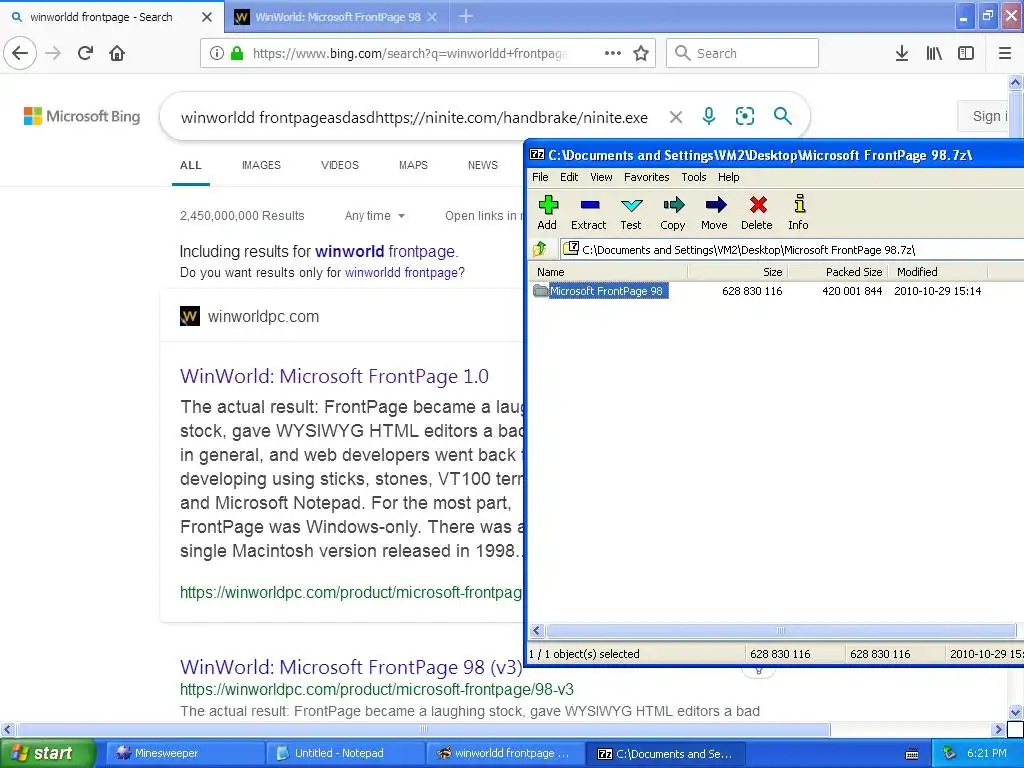This screenshot has height=768, width=1024.
Task: Open the Windows start menu
Action: pos(47,753)
